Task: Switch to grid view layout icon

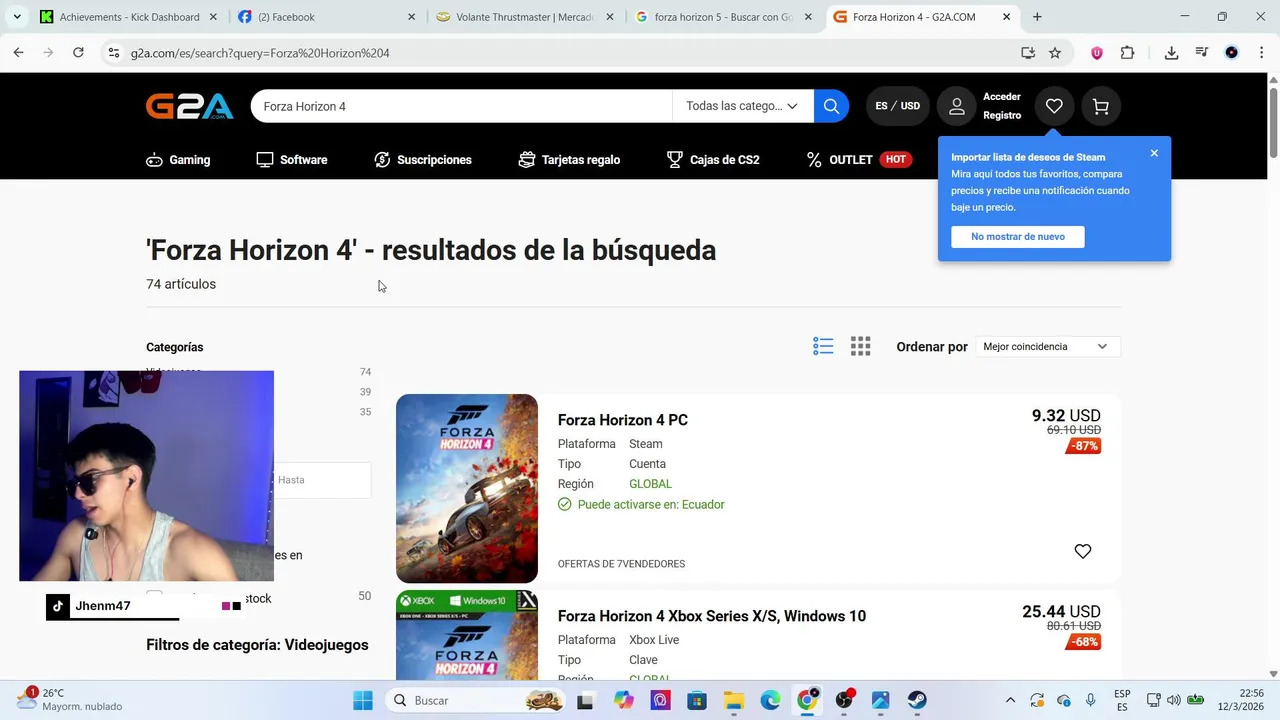Action: 861,346
